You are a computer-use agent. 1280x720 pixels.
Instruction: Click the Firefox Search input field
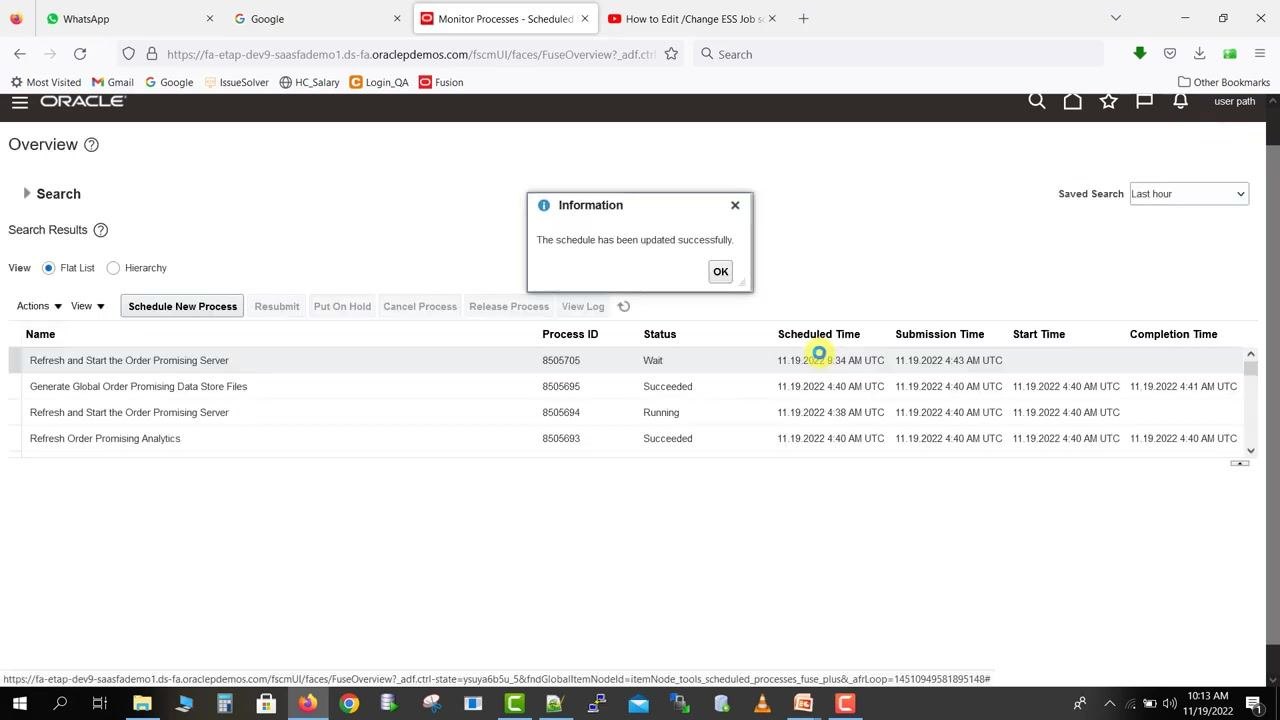pos(897,54)
